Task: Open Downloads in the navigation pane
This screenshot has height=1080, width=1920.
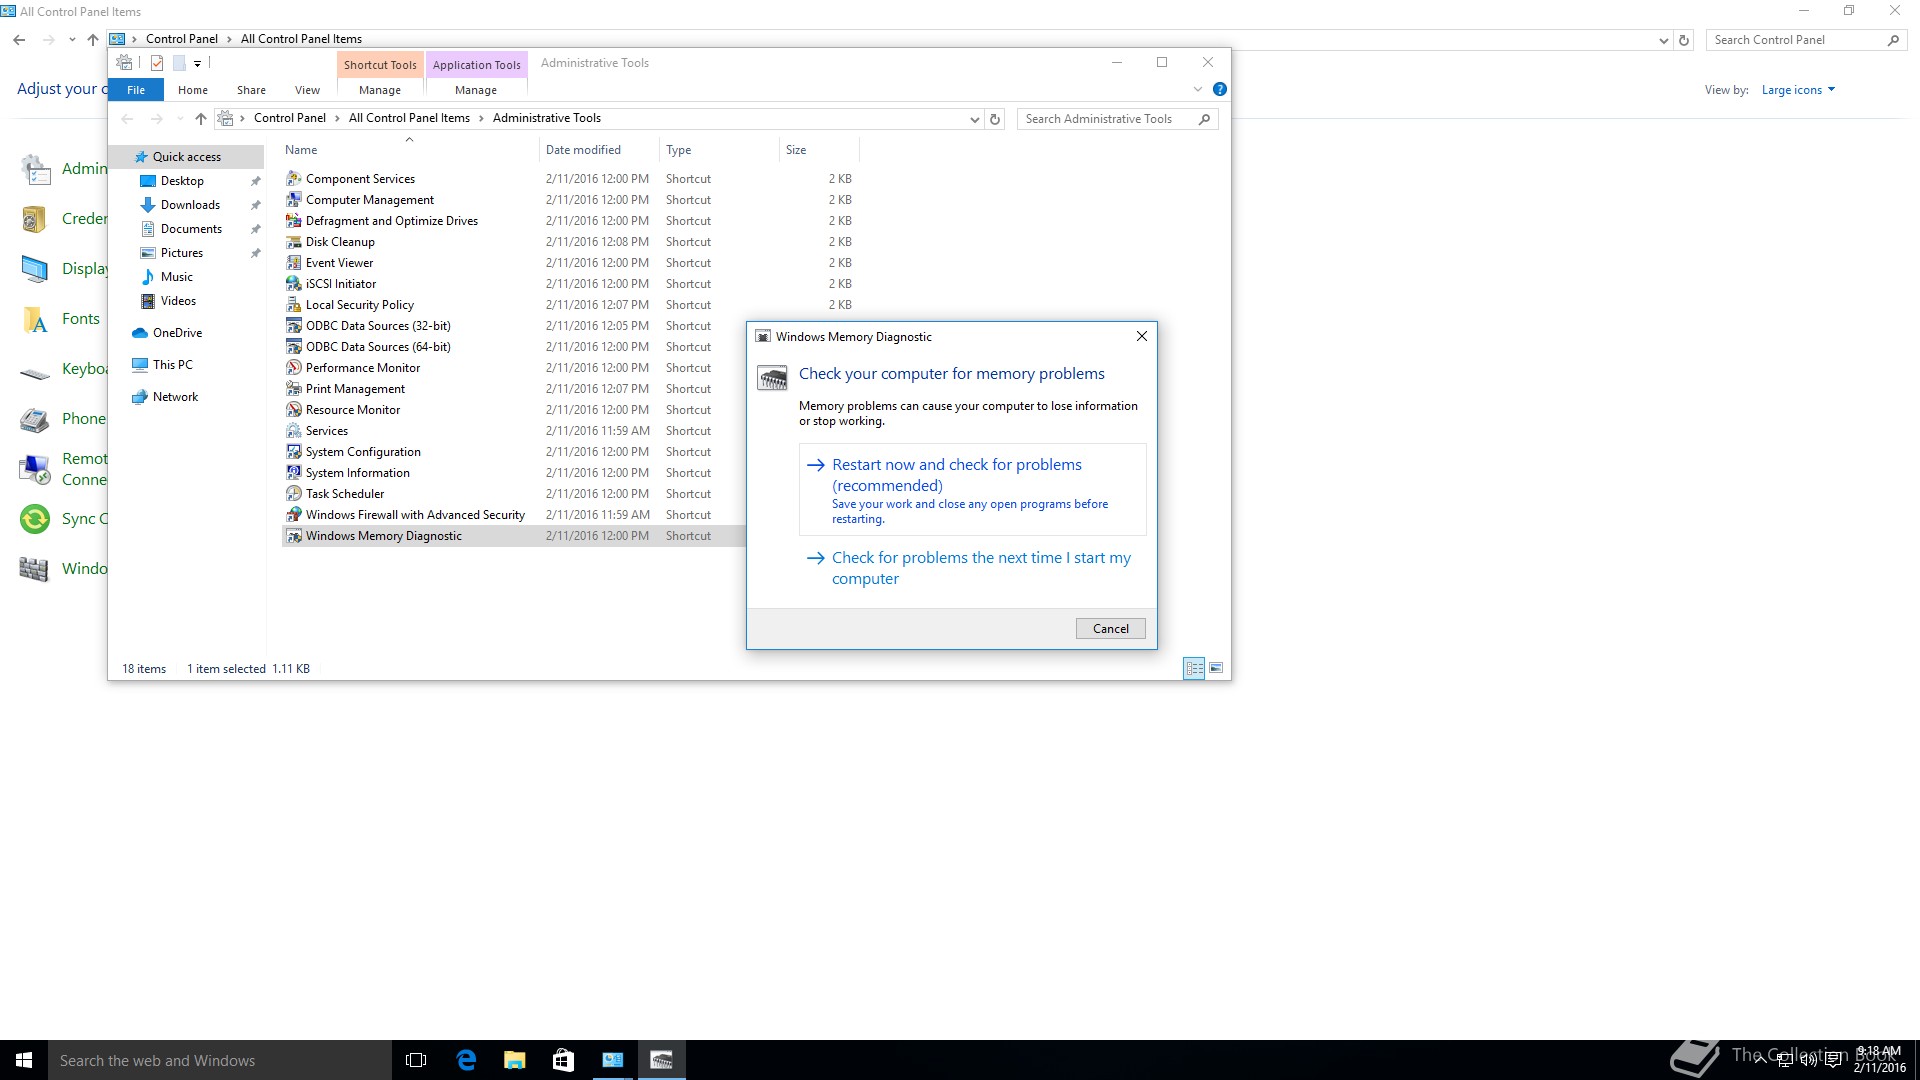Action: point(190,205)
